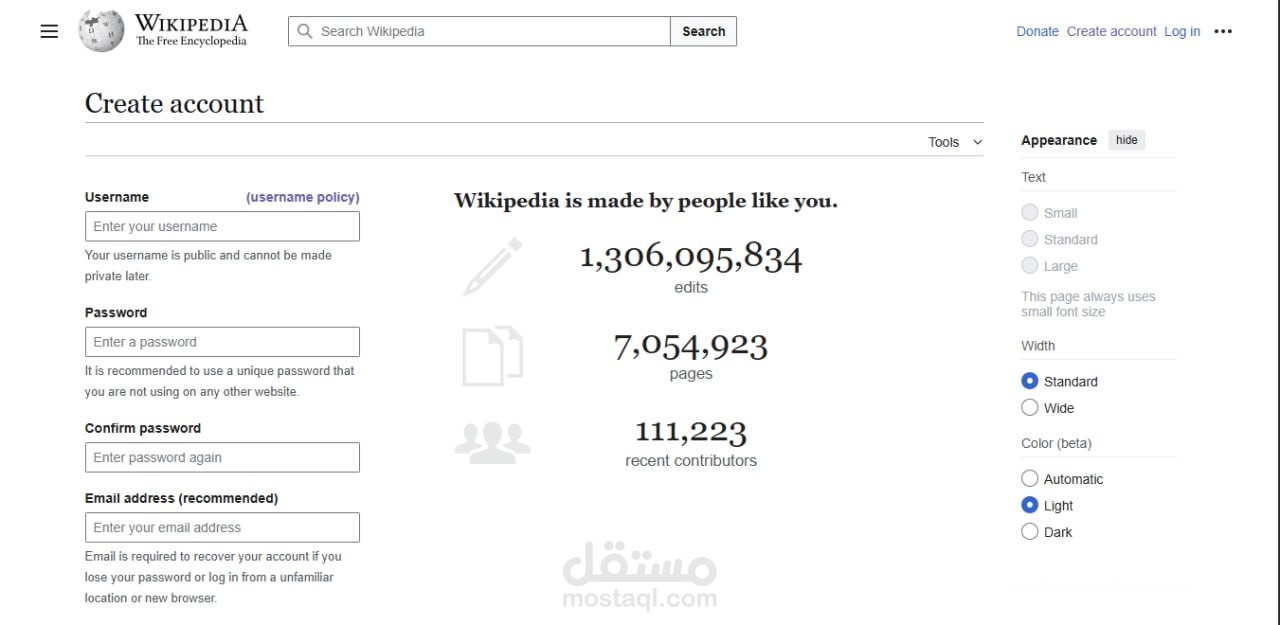Select the Small text size radio

click(1030, 212)
